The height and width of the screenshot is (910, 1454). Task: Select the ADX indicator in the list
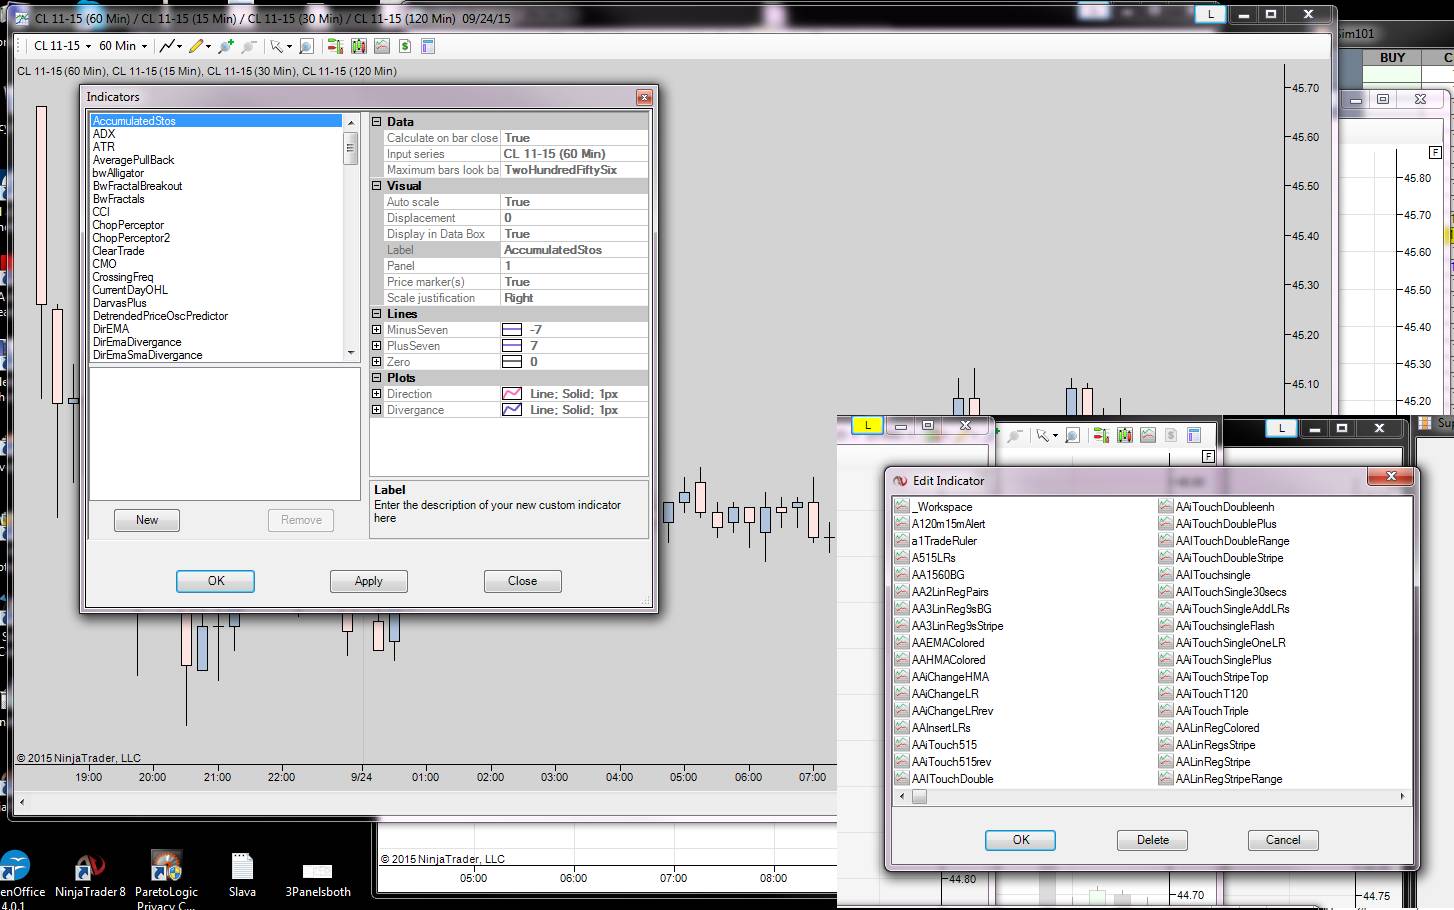tap(104, 134)
